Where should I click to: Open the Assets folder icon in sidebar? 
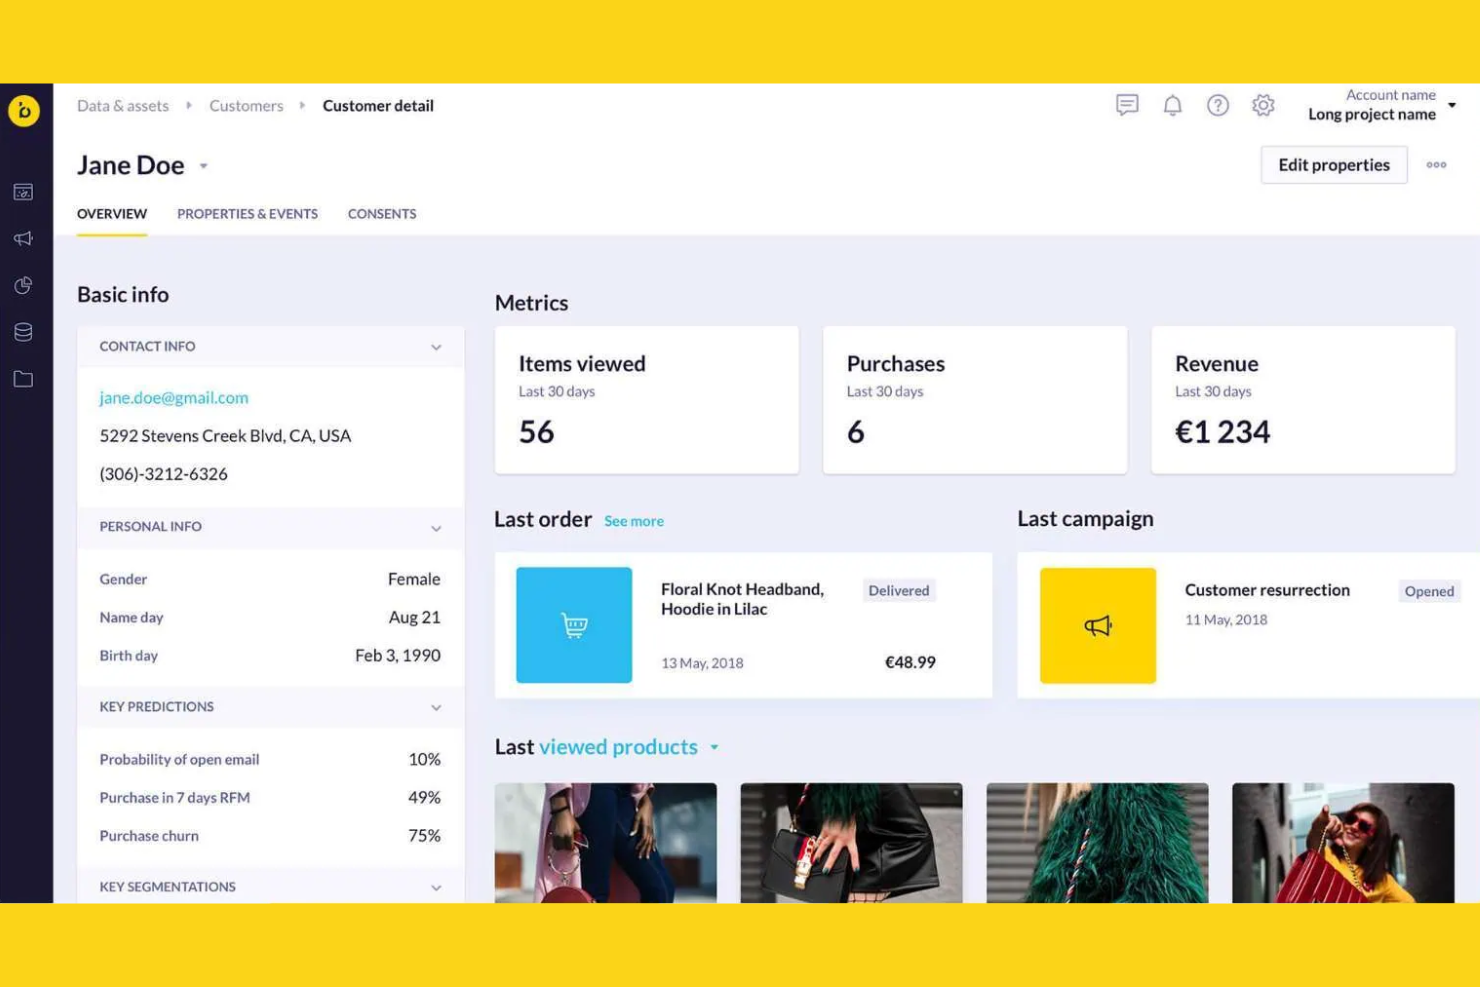point(22,379)
